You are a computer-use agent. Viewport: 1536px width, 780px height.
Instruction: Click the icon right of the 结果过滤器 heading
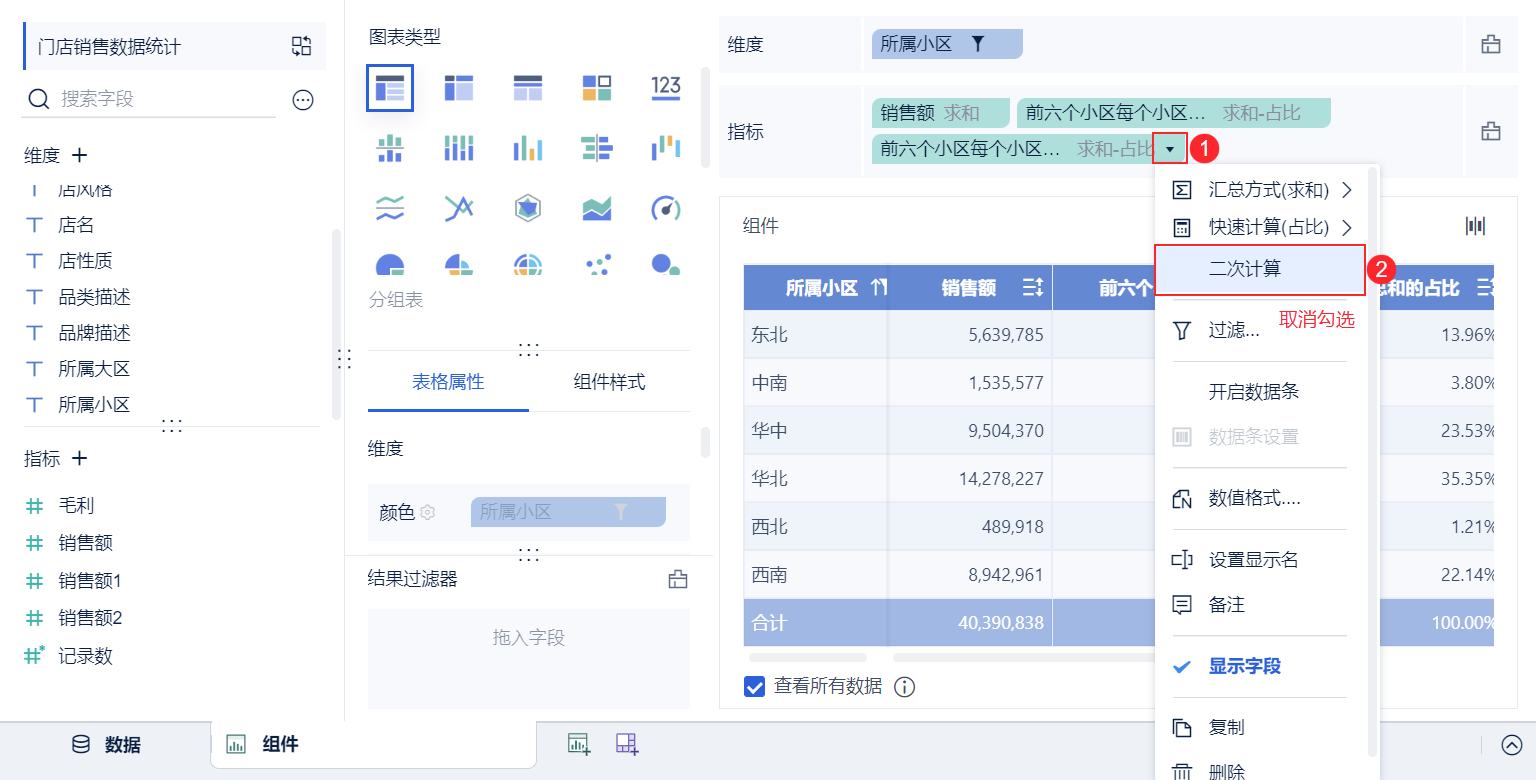pos(678,579)
